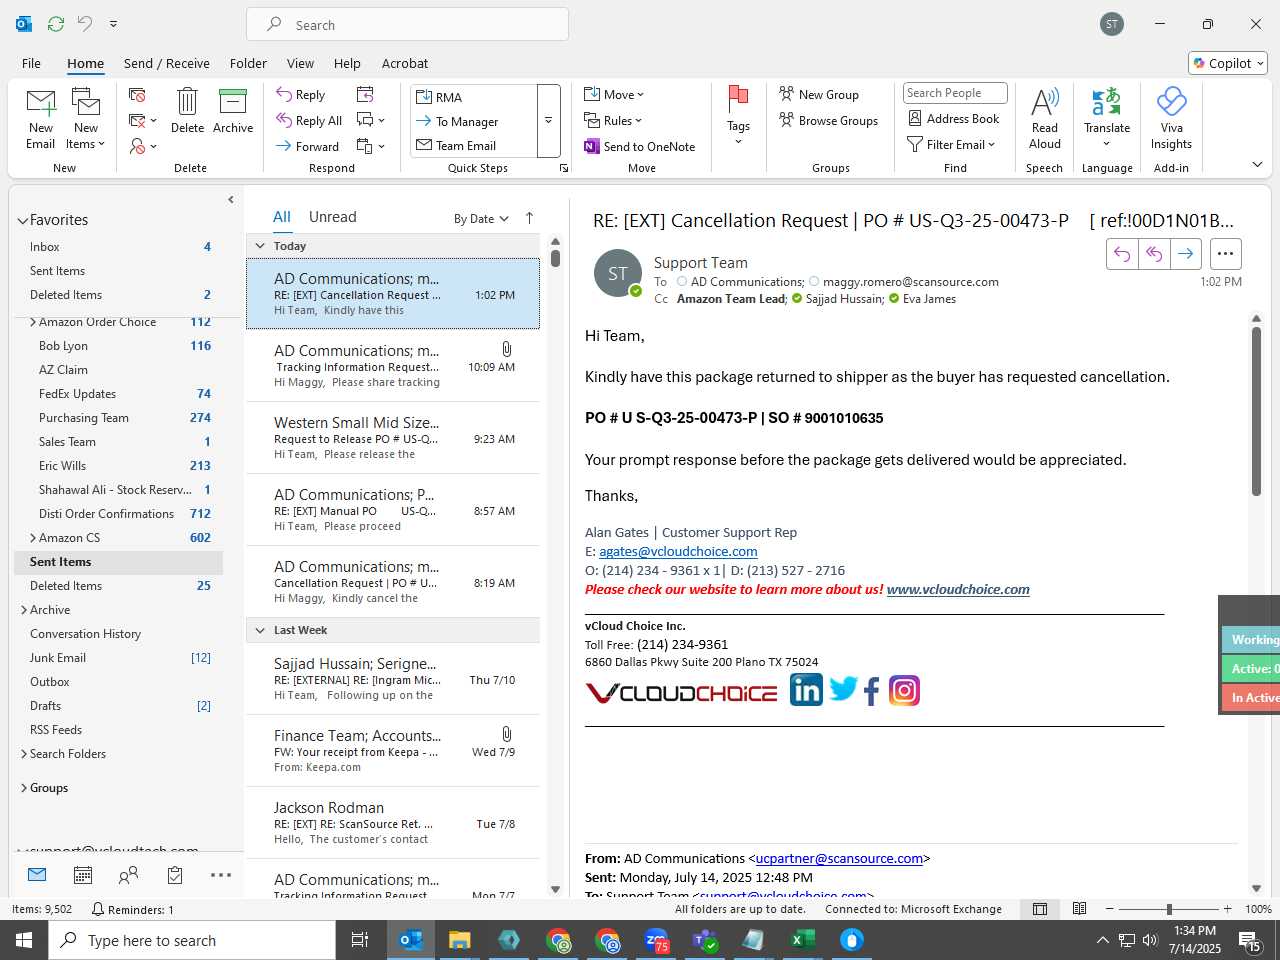The width and height of the screenshot is (1280, 960).
Task: Click LinkedIn icon in email signature
Action: click(806, 690)
